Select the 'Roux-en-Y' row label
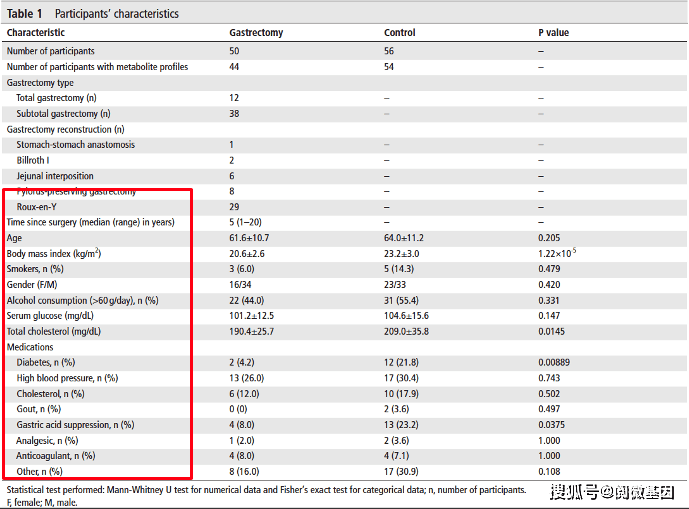The width and height of the screenshot is (689, 509). pyautogui.click(x=39, y=207)
